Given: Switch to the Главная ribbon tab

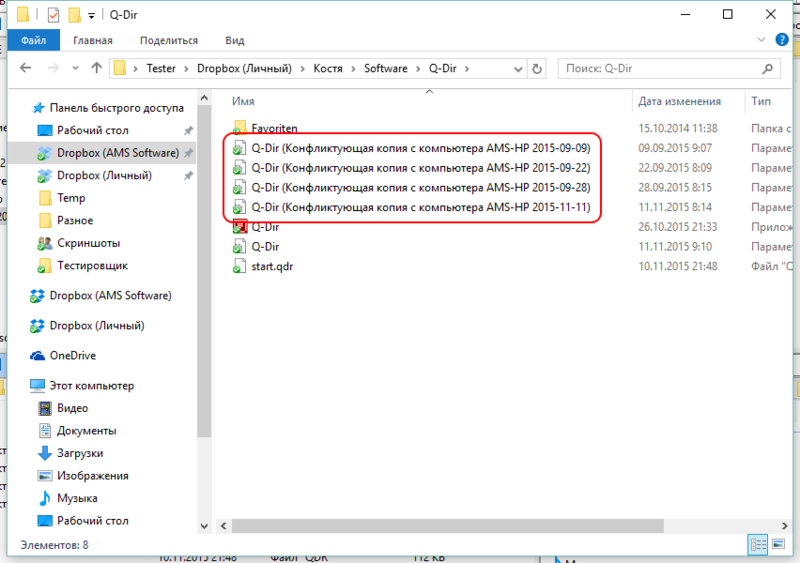Looking at the screenshot, I should [x=92, y=40].
